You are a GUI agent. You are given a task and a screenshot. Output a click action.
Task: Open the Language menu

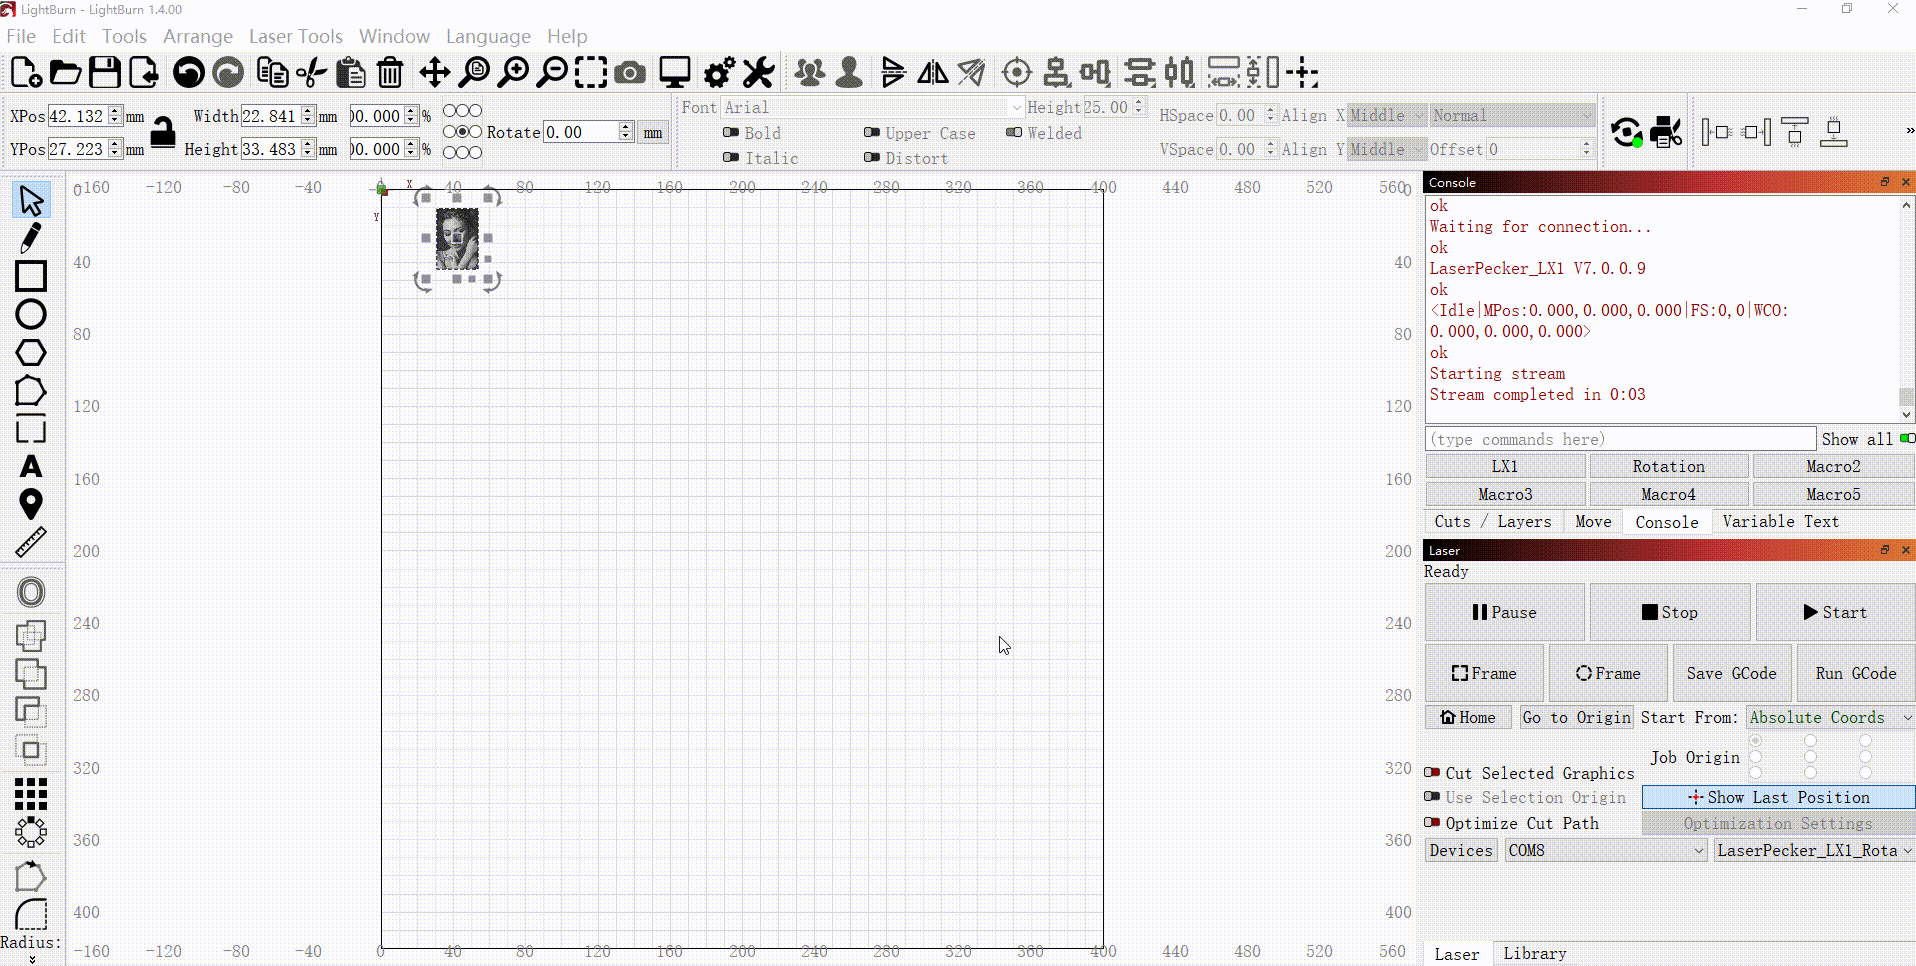click(x=488, y=36)
